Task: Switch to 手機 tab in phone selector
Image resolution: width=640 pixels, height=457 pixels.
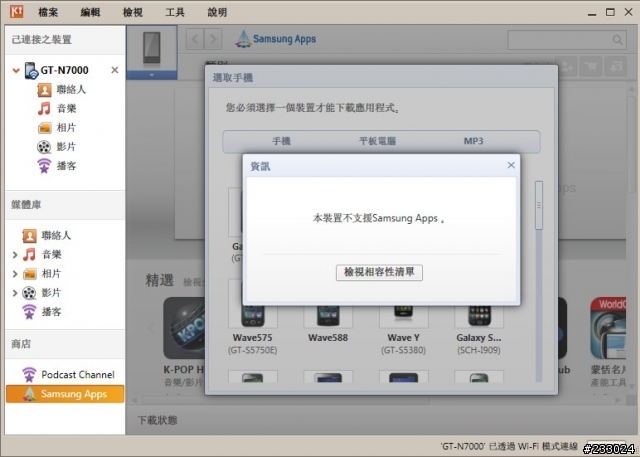Action: click(281, 141)
